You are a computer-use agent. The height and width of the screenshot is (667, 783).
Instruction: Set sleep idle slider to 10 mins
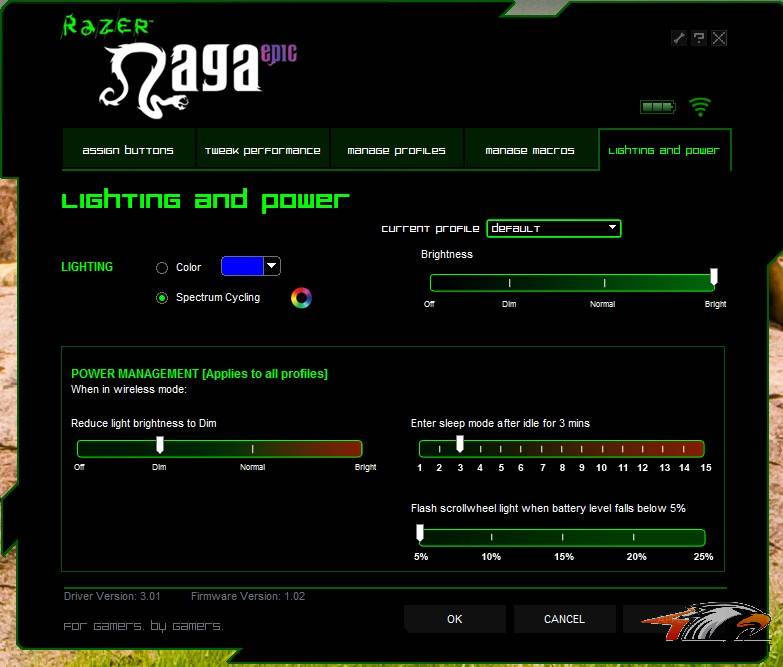(x=602, y=449)
